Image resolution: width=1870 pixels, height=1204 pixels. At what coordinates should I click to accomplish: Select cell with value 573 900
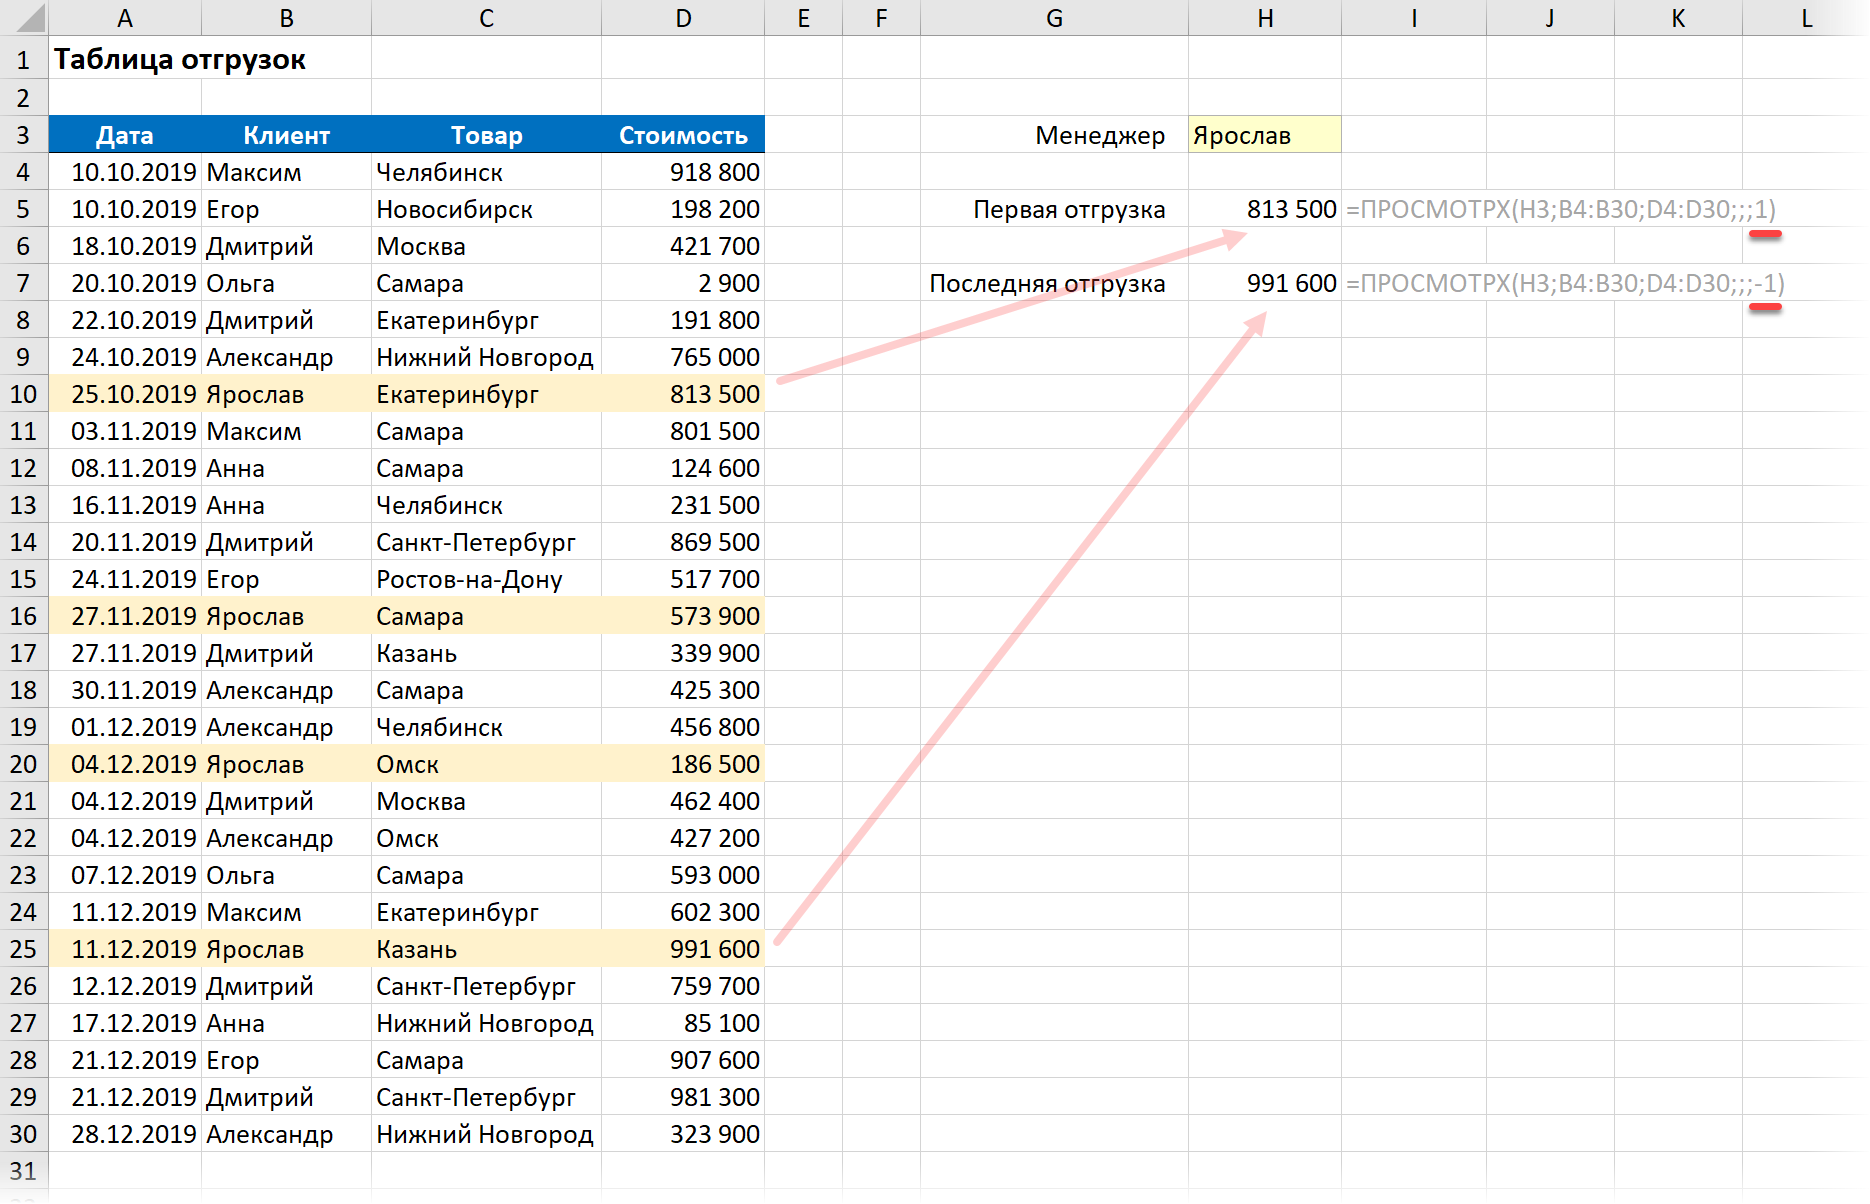click(683, 616)
